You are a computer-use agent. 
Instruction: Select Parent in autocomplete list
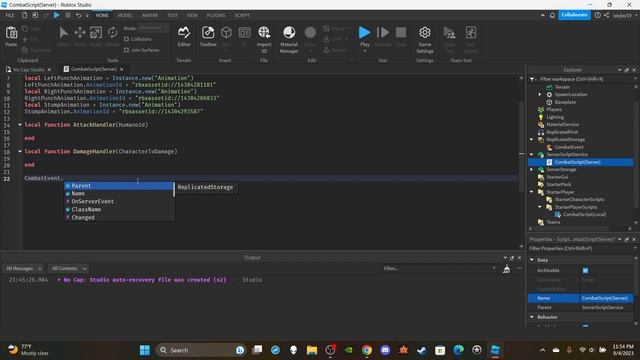pos(118,186)
